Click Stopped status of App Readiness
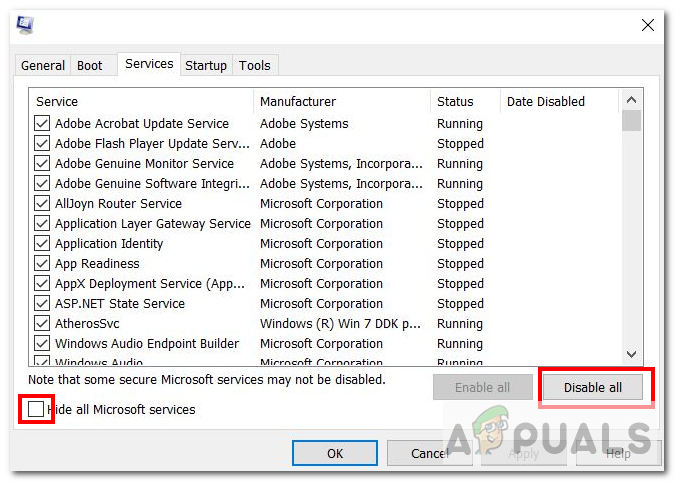Viewport: 675px width, 482px height. coord(460,263)
